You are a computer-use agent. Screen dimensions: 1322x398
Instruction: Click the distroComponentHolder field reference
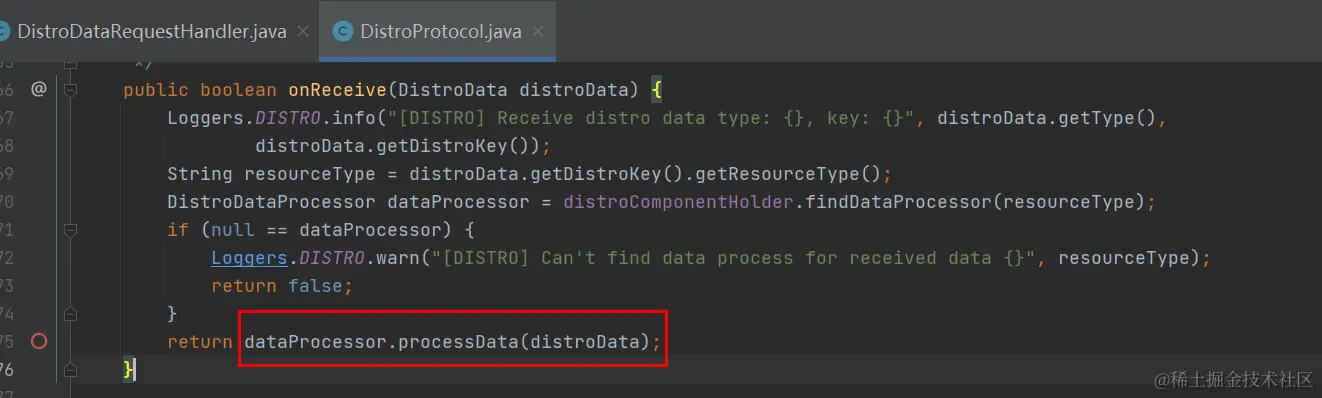point(678,202)
